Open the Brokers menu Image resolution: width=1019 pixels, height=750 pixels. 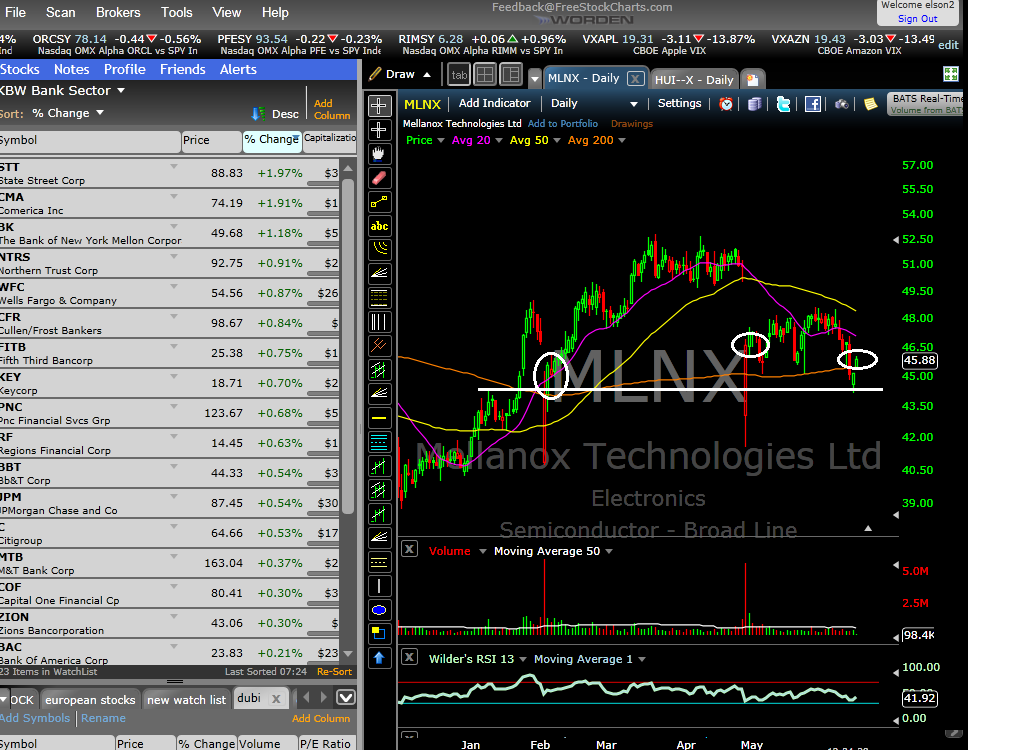[118, 12]
